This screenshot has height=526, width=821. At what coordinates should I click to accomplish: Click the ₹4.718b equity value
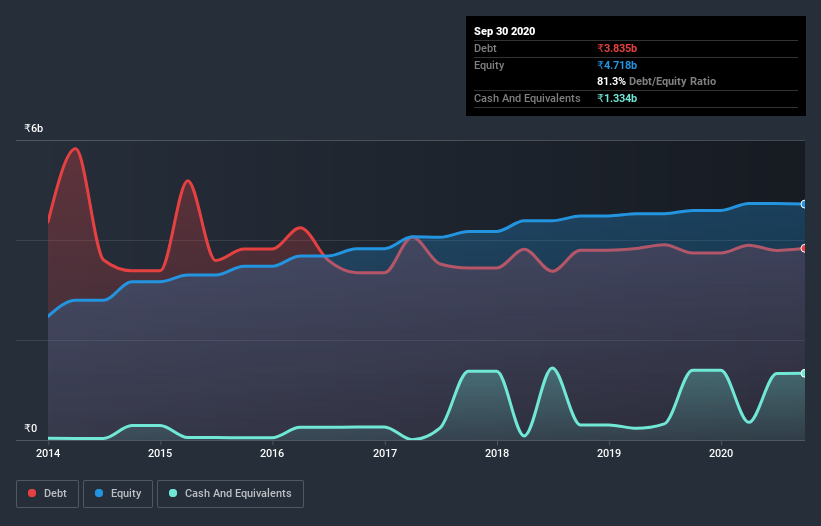(617, 65)
